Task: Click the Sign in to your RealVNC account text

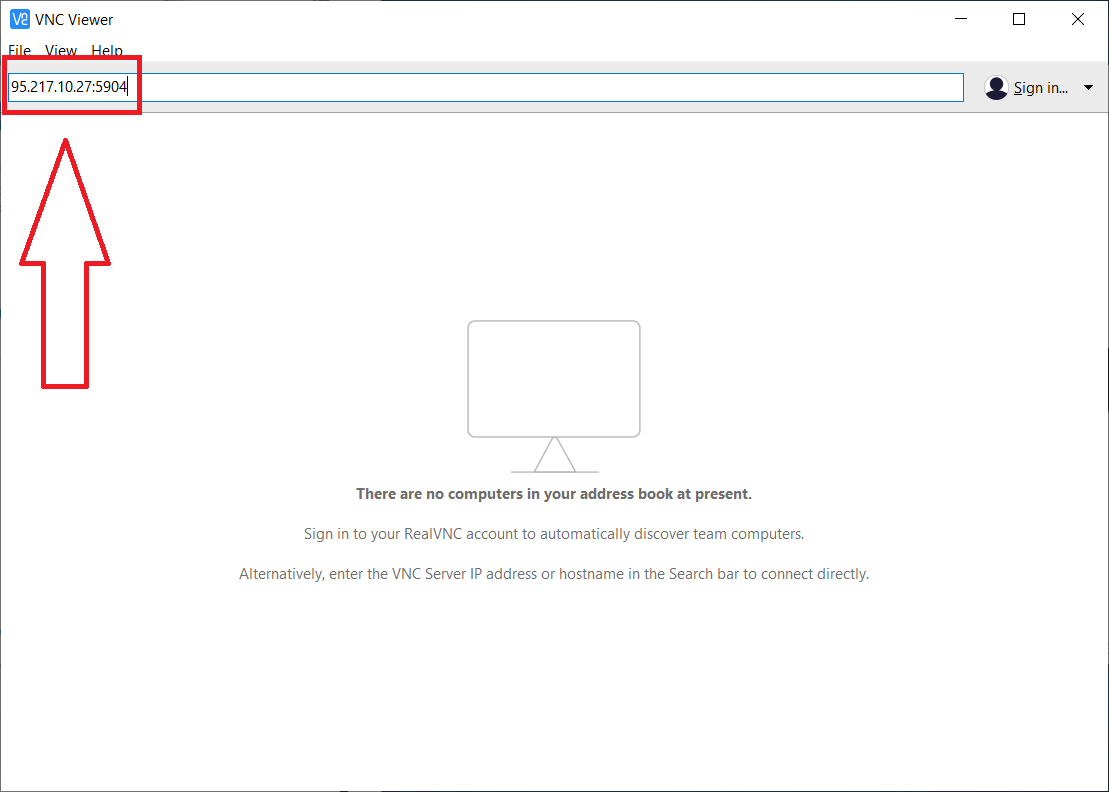Action: (x=554, y=534)
